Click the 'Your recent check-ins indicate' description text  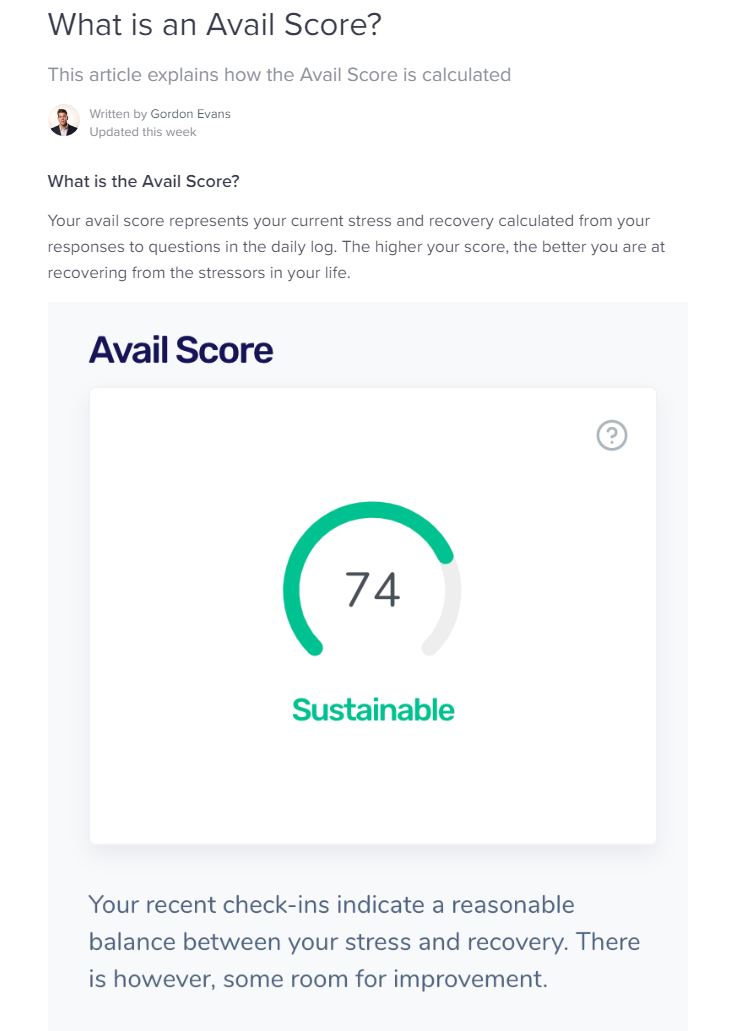(x=331, y=905)
